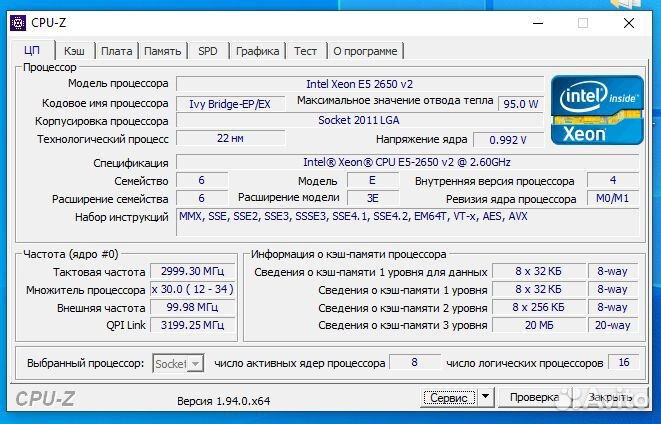Click the instruction set list MMX, SSE...
This screenshot has height=424, width=661.
click(x=407, y=222)
